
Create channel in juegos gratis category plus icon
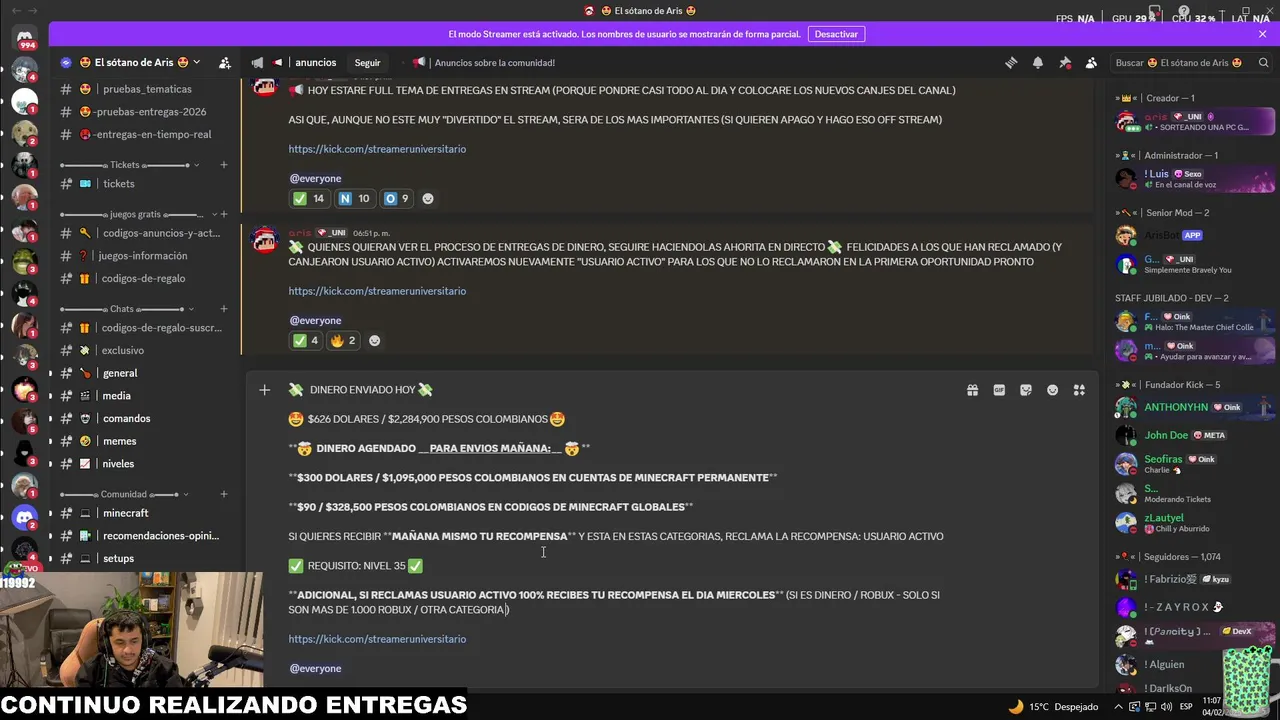pos(224,214)
